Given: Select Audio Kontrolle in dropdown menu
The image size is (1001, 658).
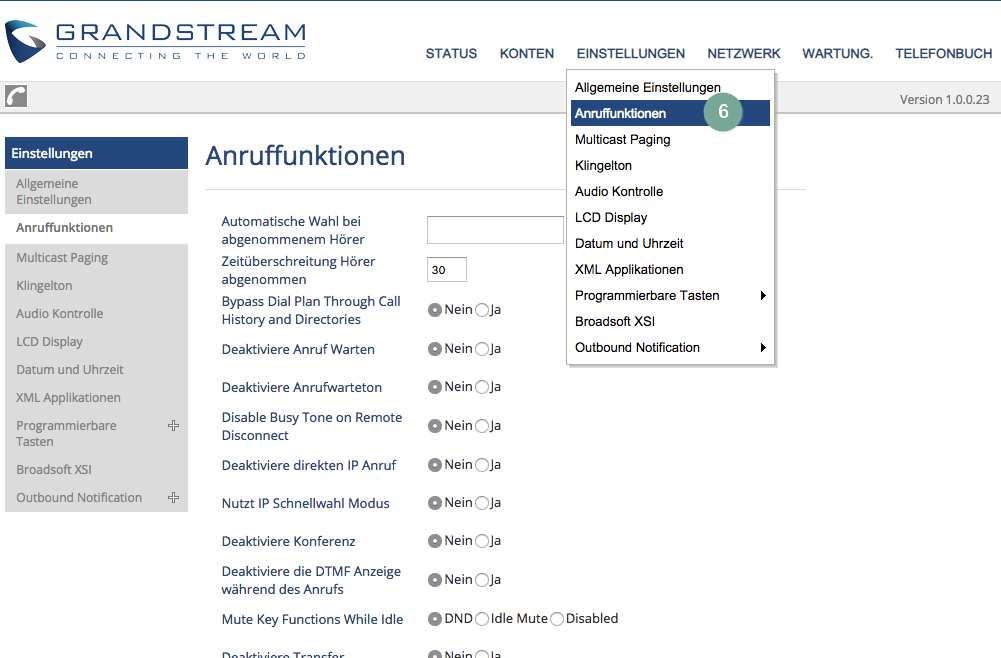Looking at the screenshot, I should point(670,191).
